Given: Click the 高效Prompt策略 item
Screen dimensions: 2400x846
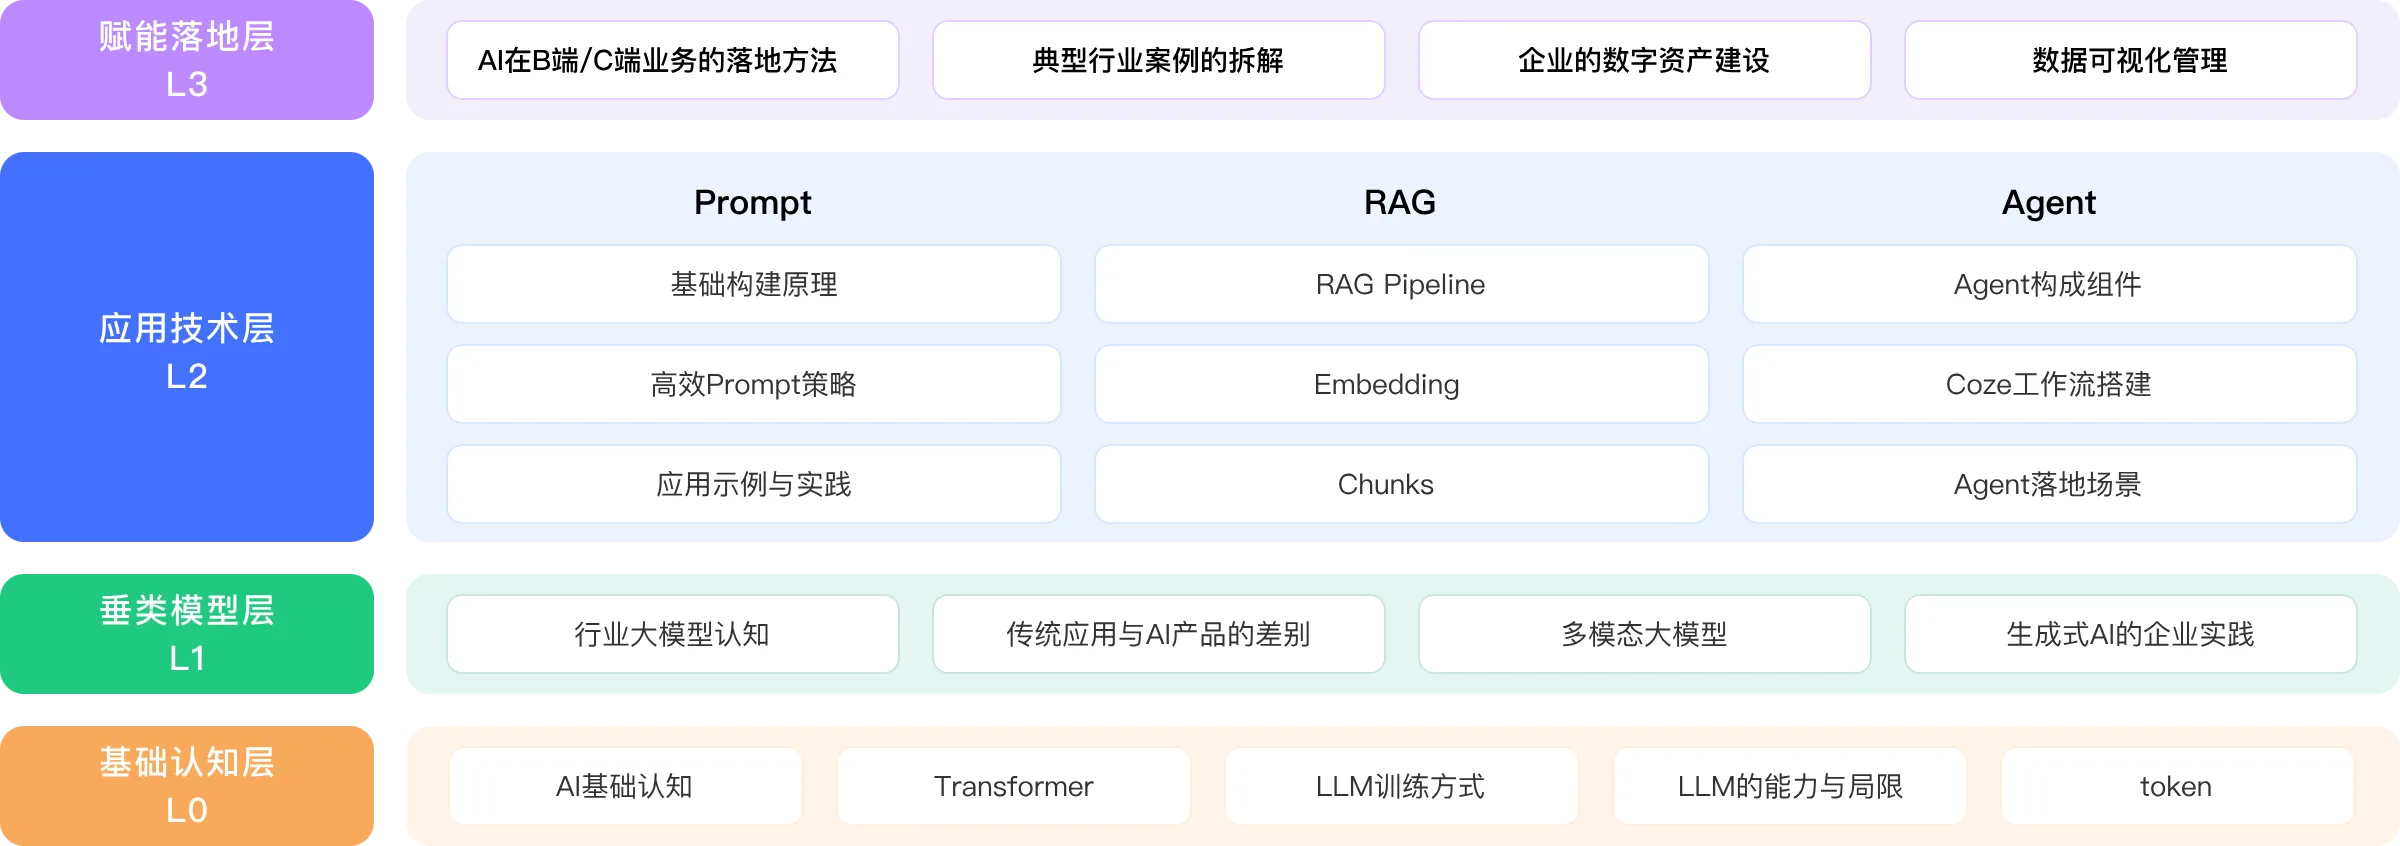Looking at the screenshot, I should [753, 385].
